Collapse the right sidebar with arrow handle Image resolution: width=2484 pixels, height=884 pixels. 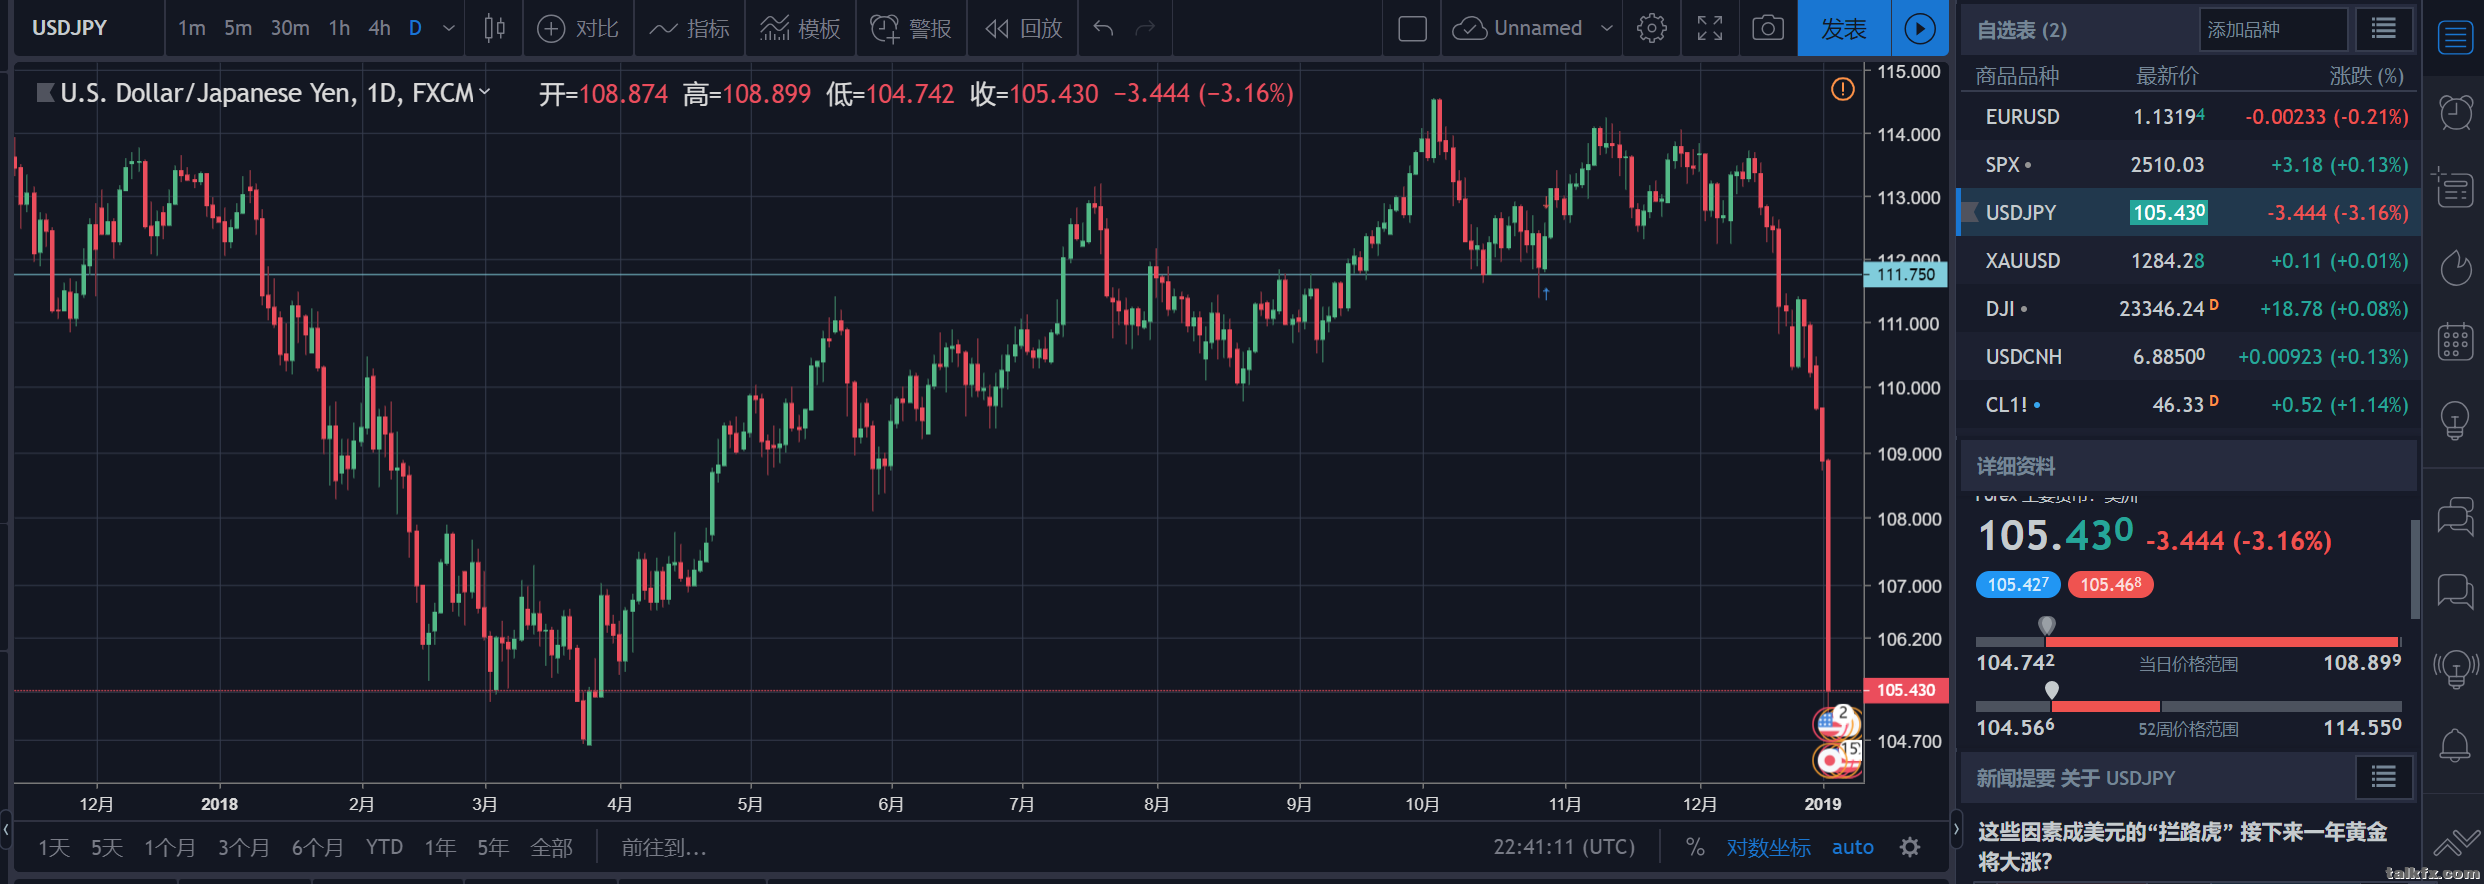(1957, 829)
